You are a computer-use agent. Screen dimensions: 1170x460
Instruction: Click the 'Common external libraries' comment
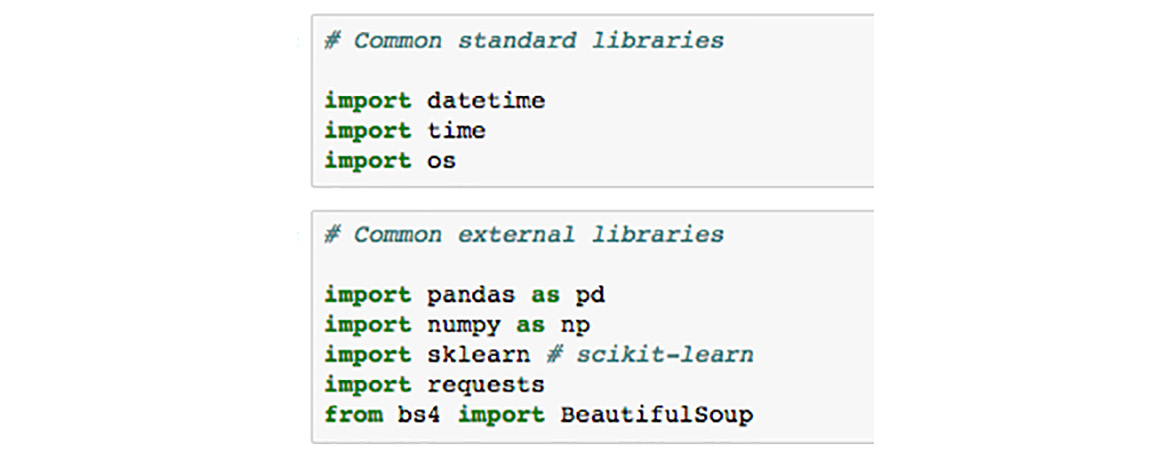[524, 235]
